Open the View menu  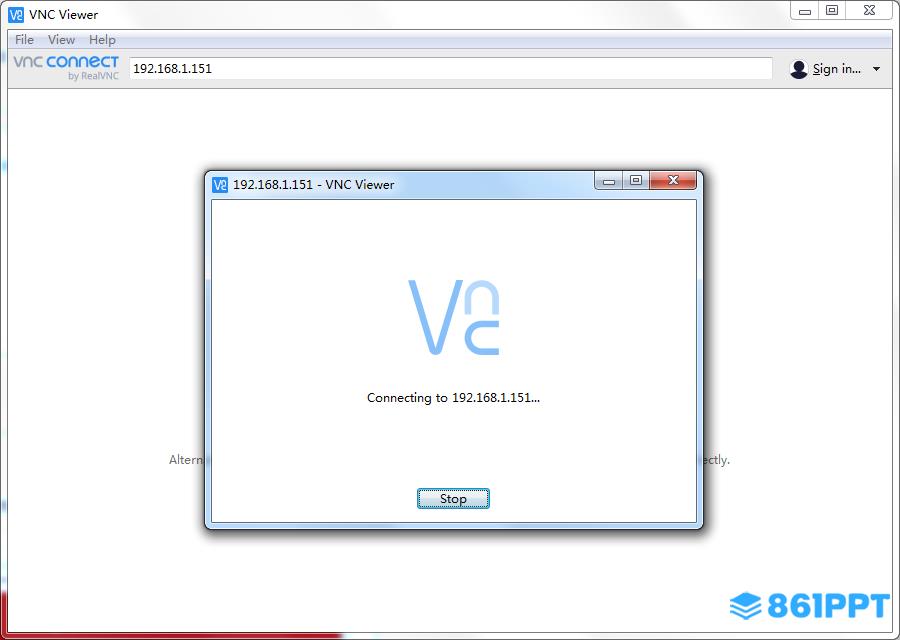click(x=61, y=40)
